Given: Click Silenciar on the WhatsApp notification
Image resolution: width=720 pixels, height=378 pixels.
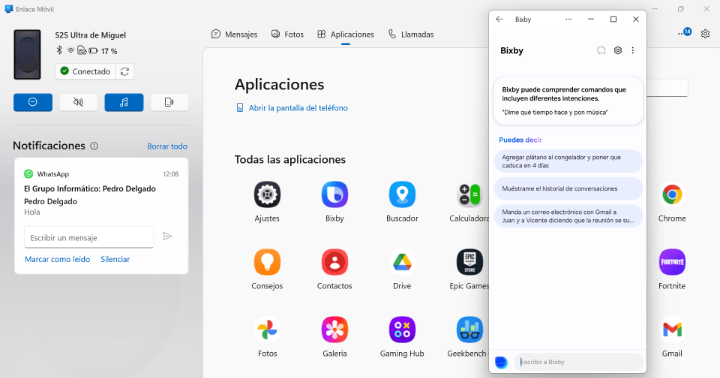Looking at the screenshot, I should 115,259.
